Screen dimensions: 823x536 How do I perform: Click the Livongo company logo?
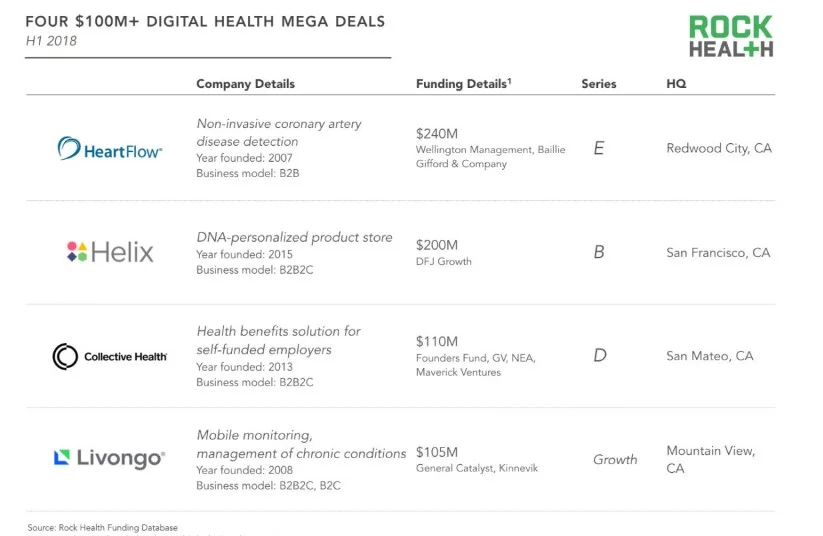(x=110, y=459)
